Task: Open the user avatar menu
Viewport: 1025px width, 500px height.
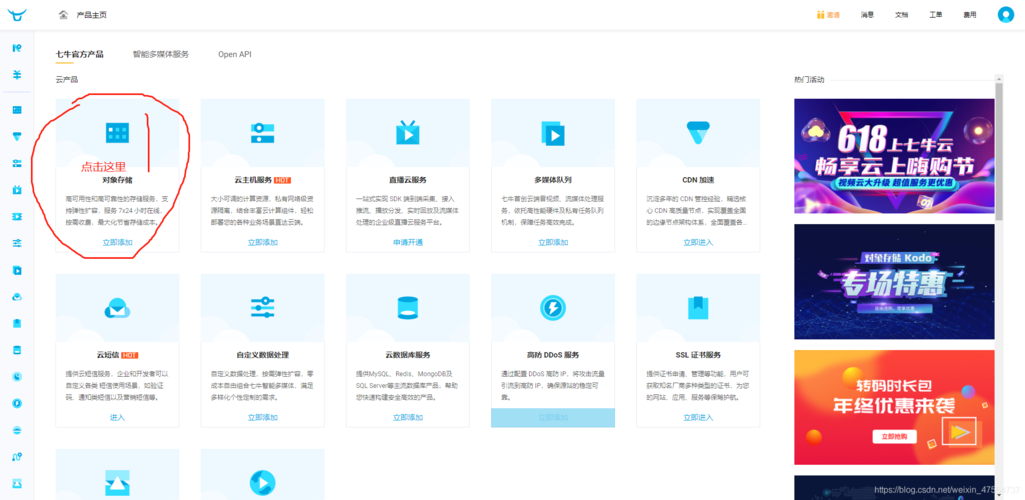Action: [1005, 14]
